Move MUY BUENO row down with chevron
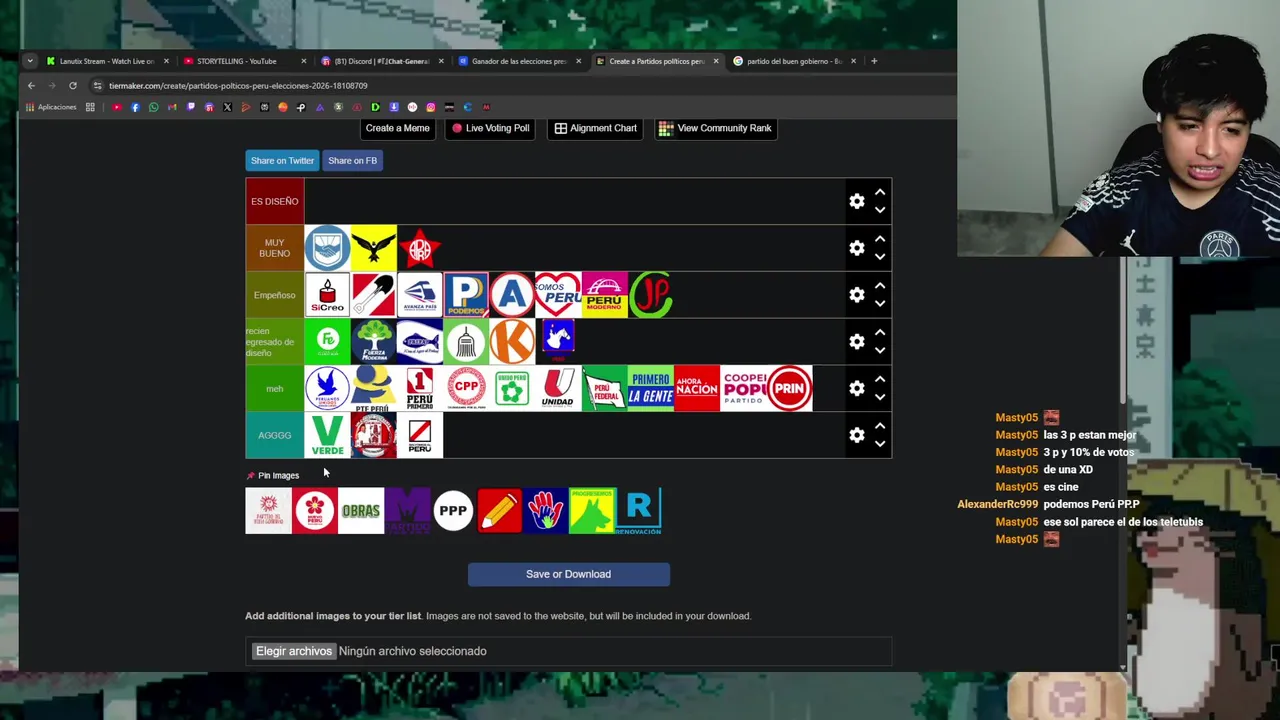1280x720 pixels. [880, 257]
